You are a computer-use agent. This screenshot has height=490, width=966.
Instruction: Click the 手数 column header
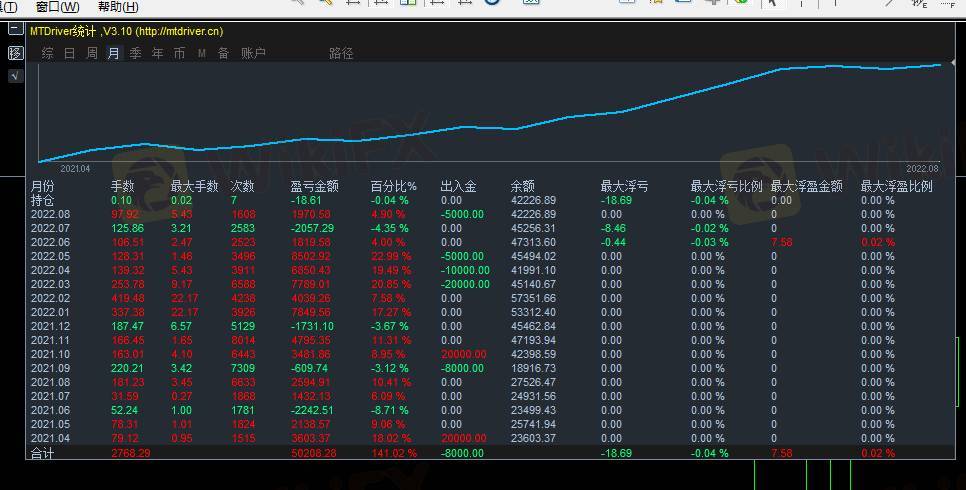(123, 186)
